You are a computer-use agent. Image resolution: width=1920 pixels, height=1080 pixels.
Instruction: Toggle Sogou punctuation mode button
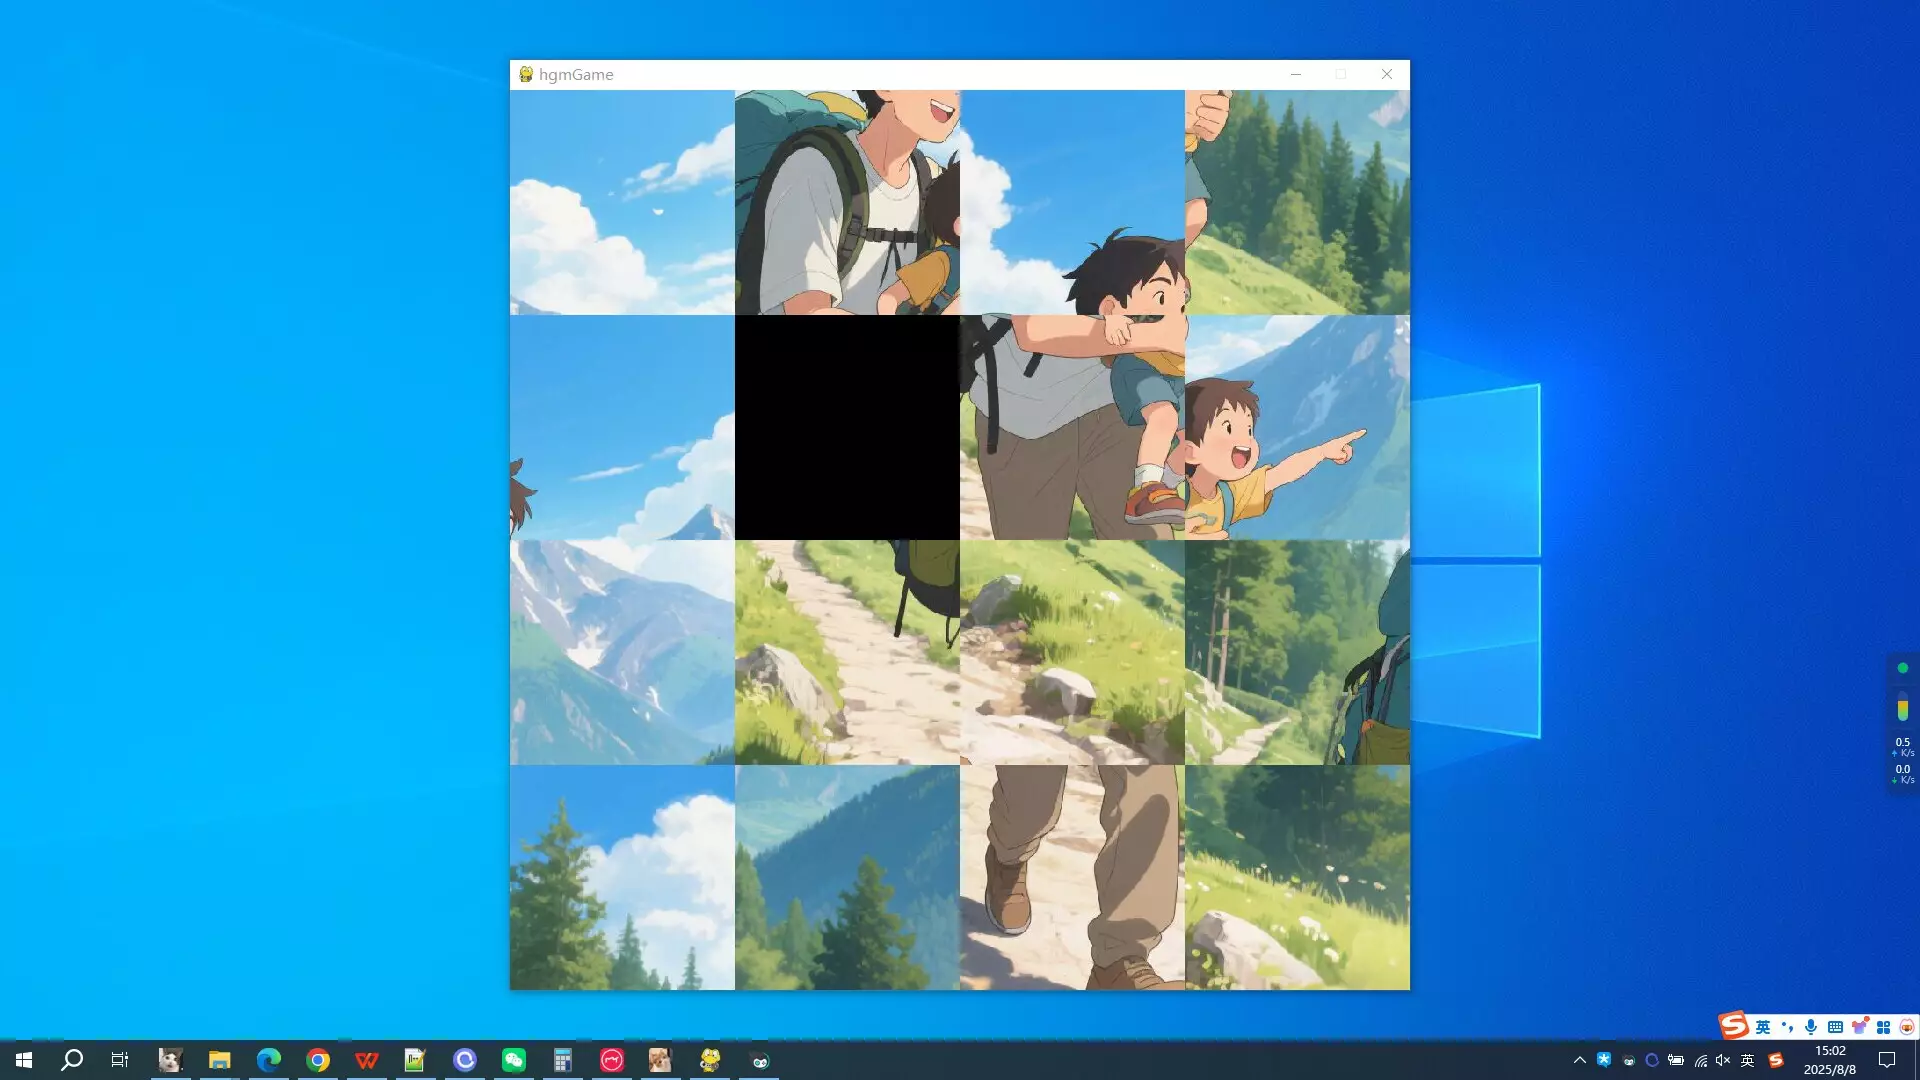(x=1787, y=1027)
